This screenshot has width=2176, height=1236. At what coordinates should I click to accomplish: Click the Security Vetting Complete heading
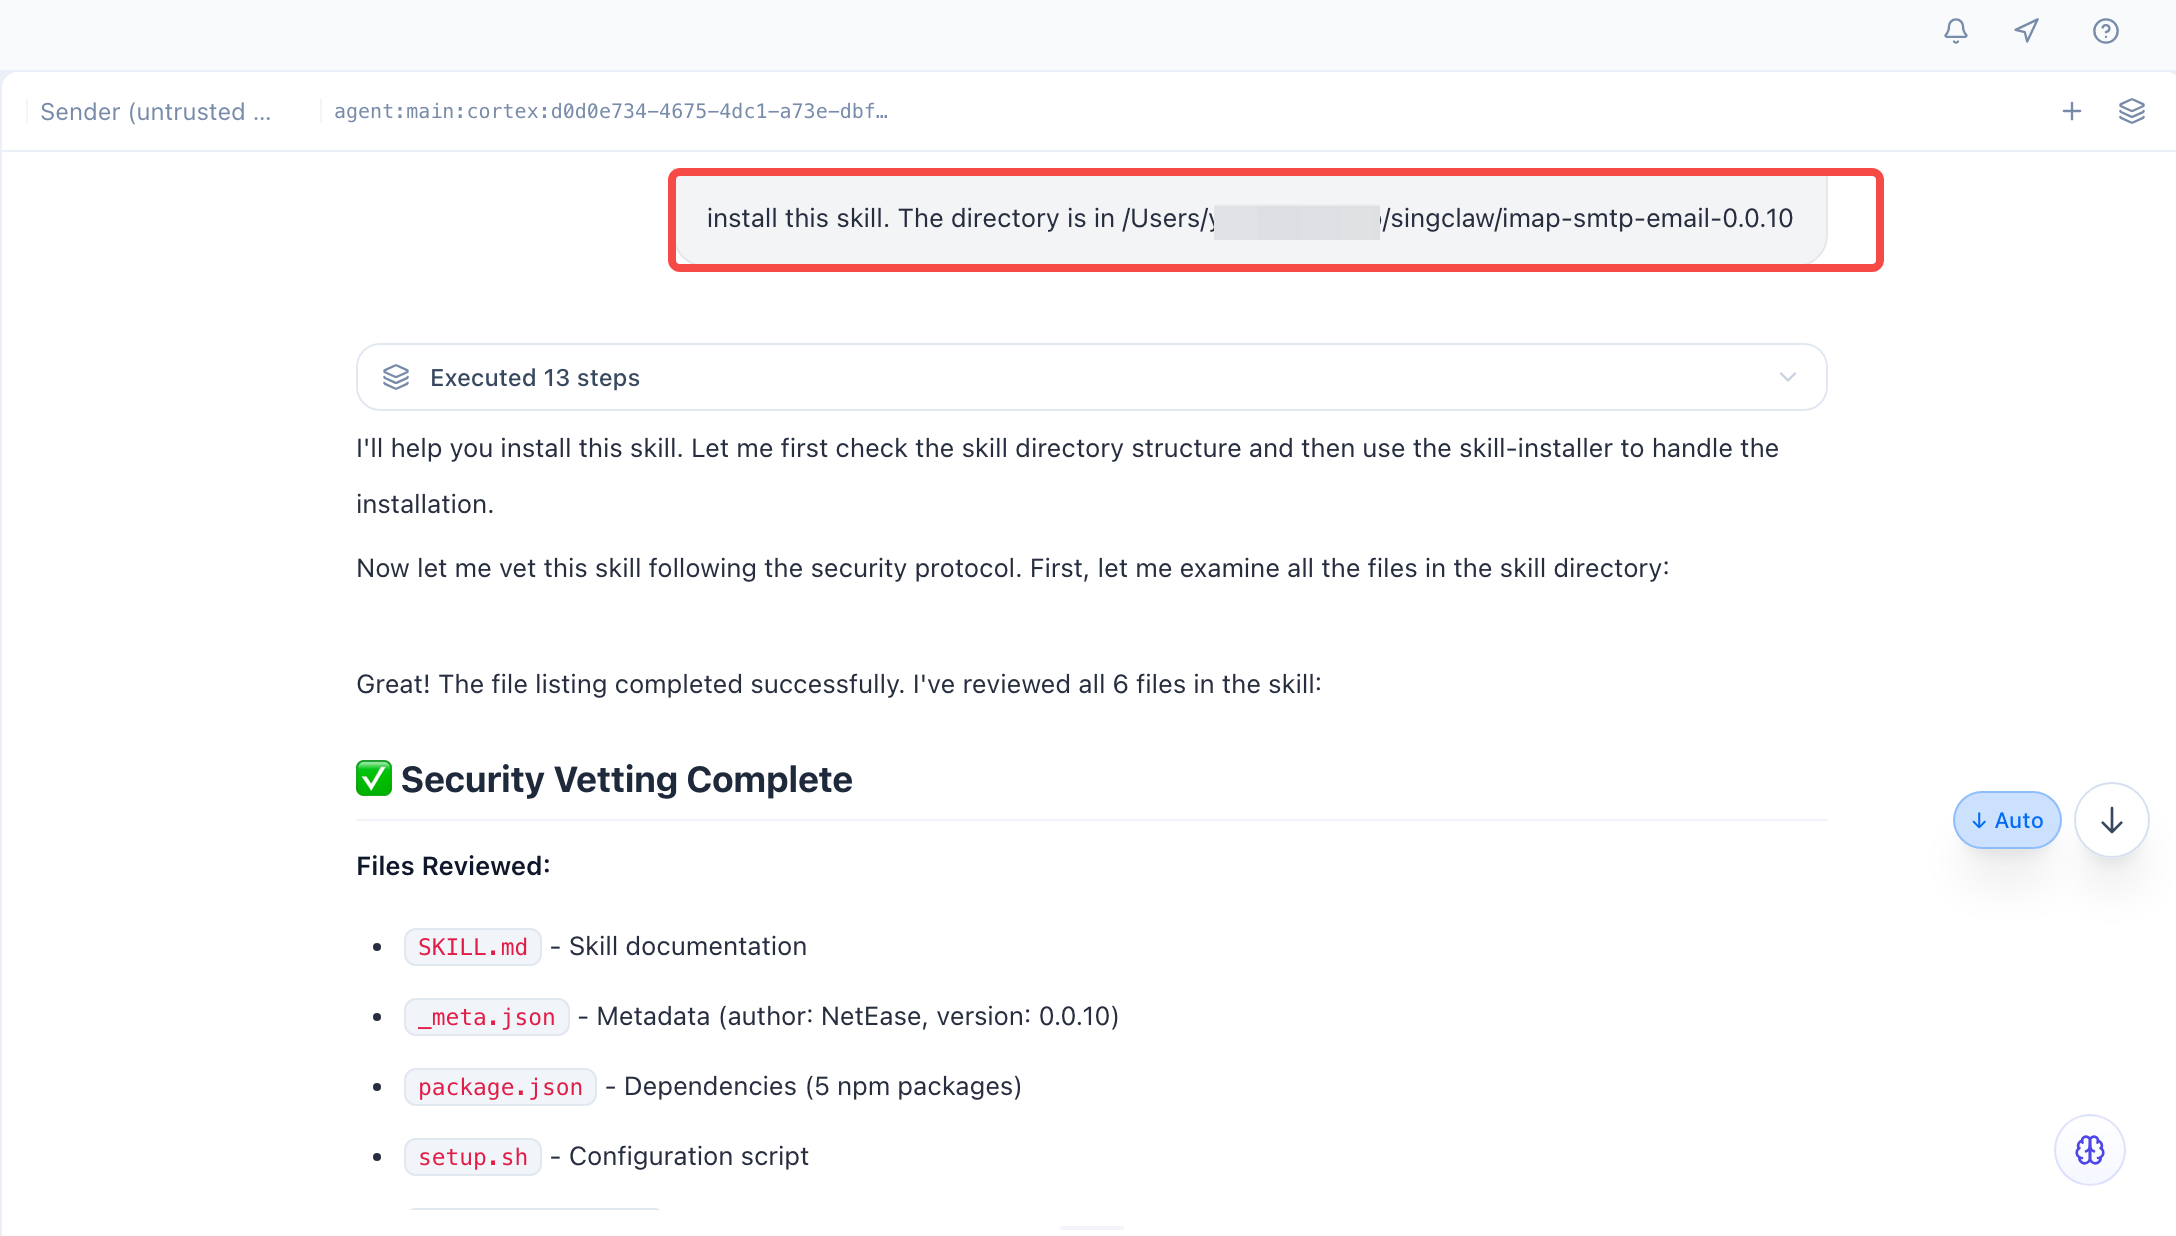click(x=626, y=779)
